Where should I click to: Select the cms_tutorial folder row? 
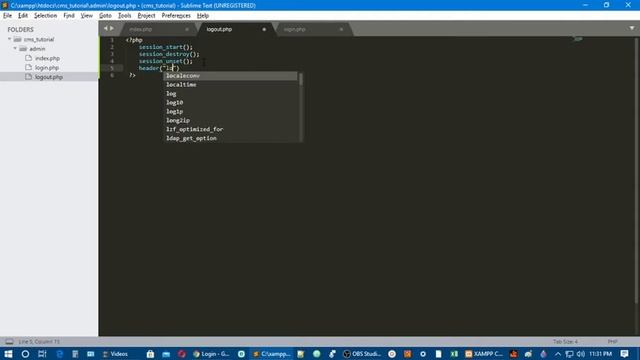point(49,40)
